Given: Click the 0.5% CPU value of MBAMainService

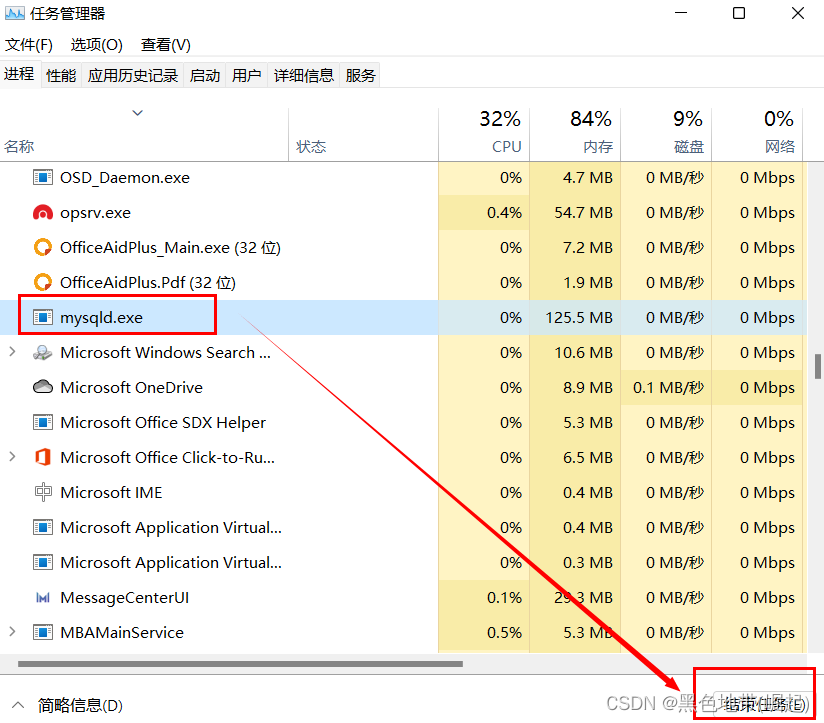Looking at the screenshot, I should pos(504,633).
